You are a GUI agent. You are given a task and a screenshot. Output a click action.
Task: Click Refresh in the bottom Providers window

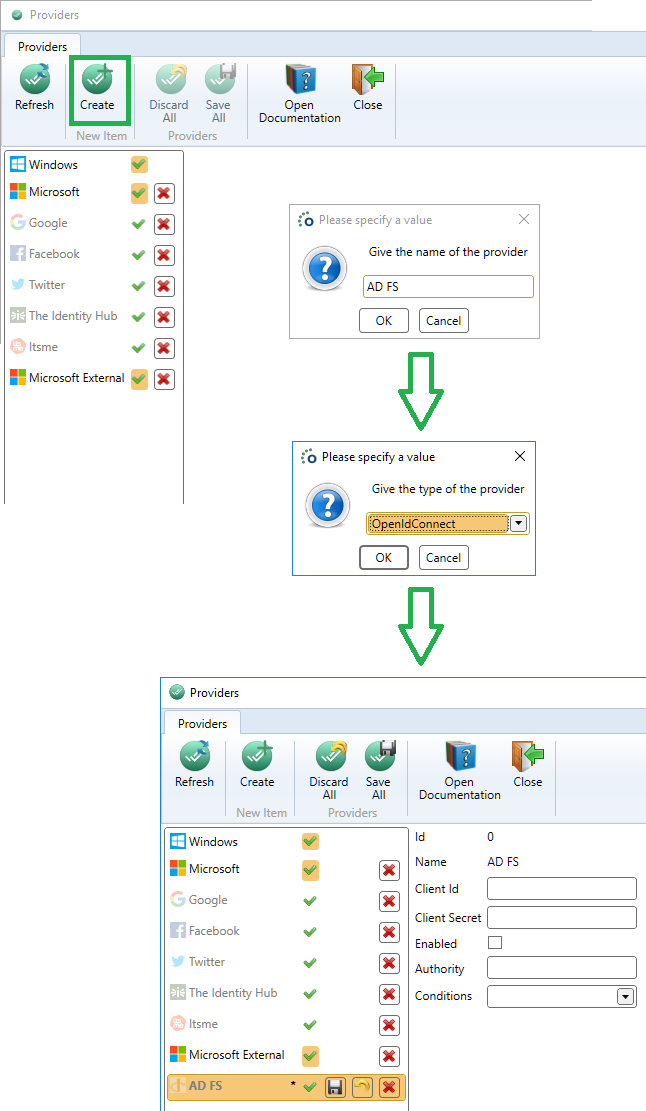pos(194,765)
